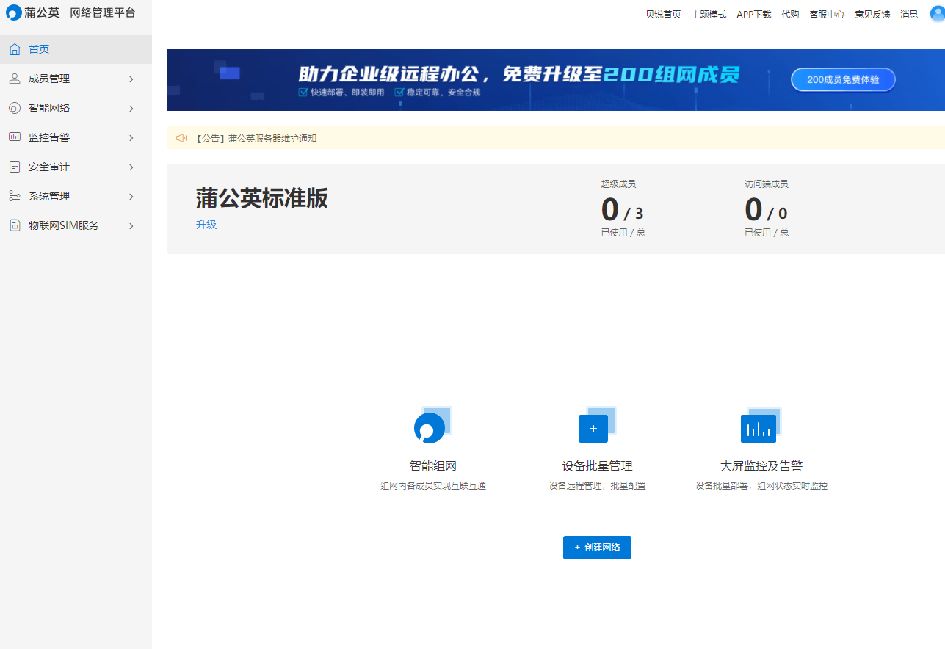Click the 创建网络 button

[x=597, y=547]
